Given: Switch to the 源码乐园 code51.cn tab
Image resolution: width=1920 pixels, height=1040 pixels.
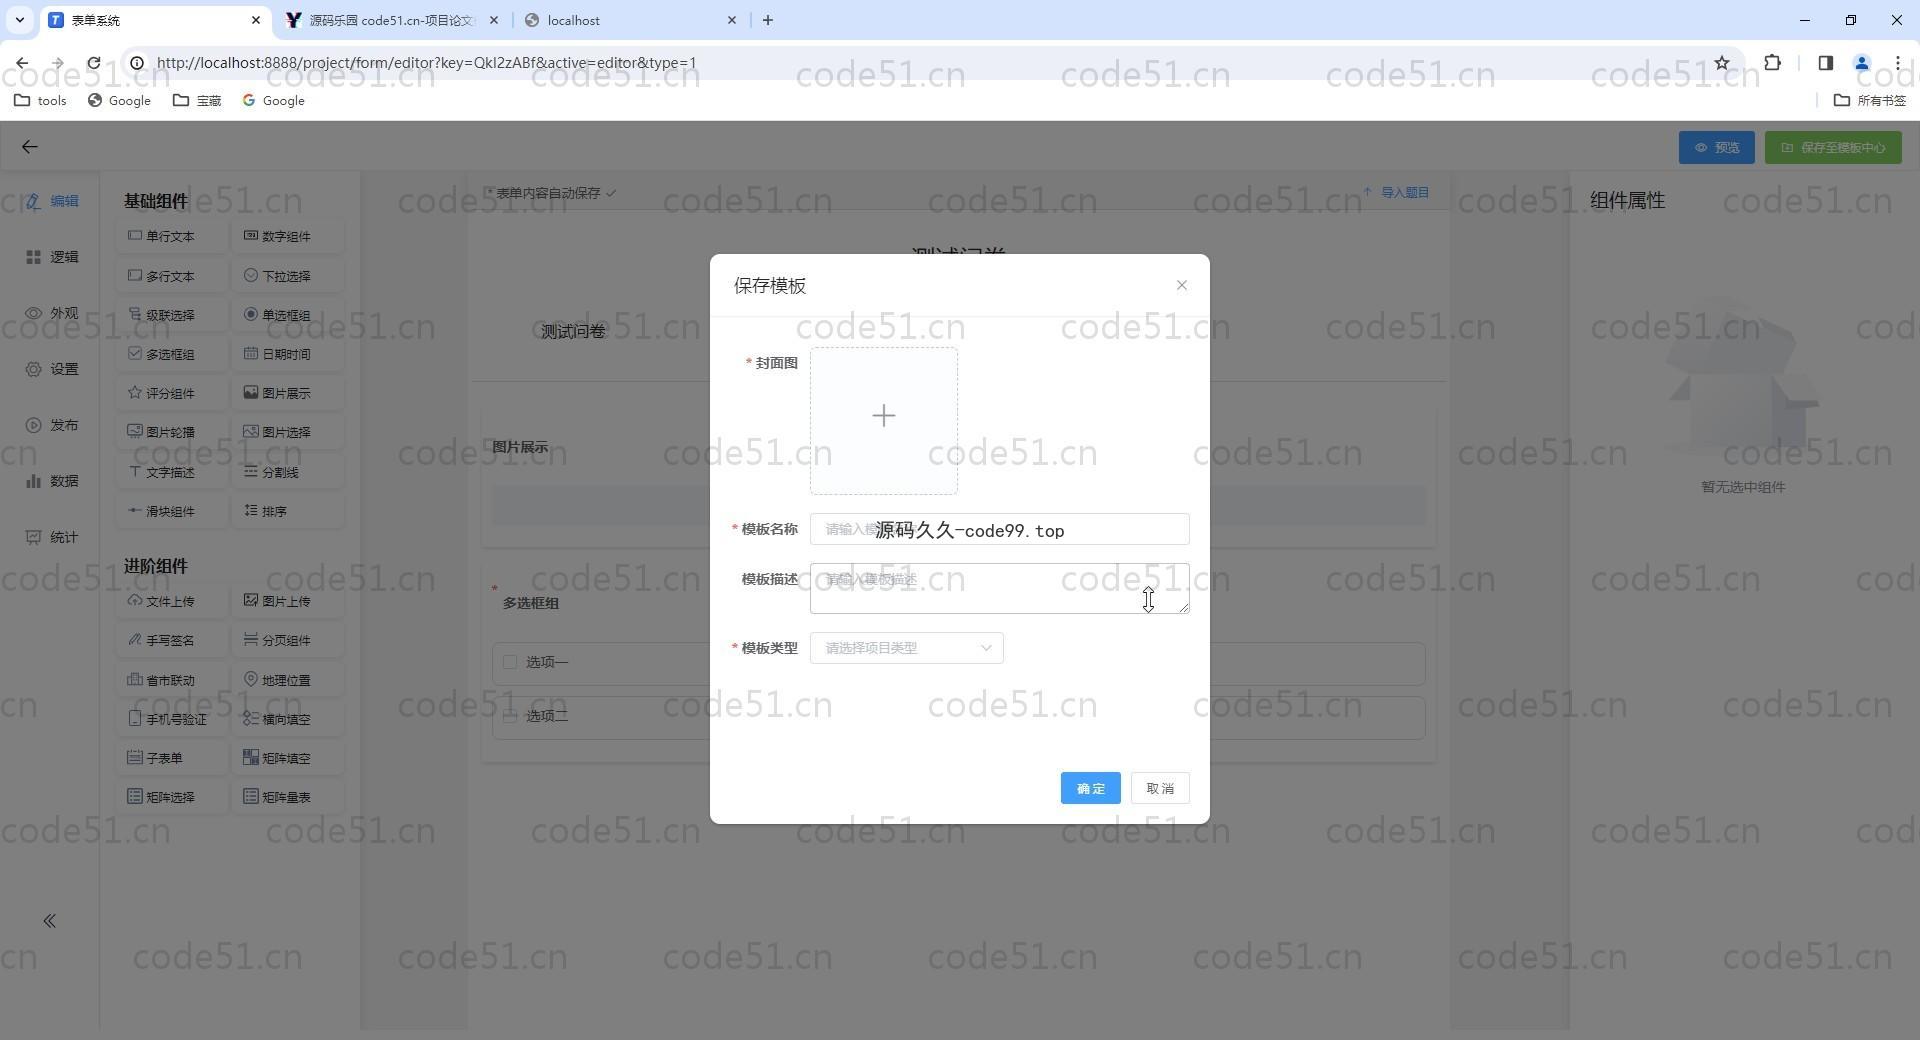Looking at the screenshot, I should [392, 20].
